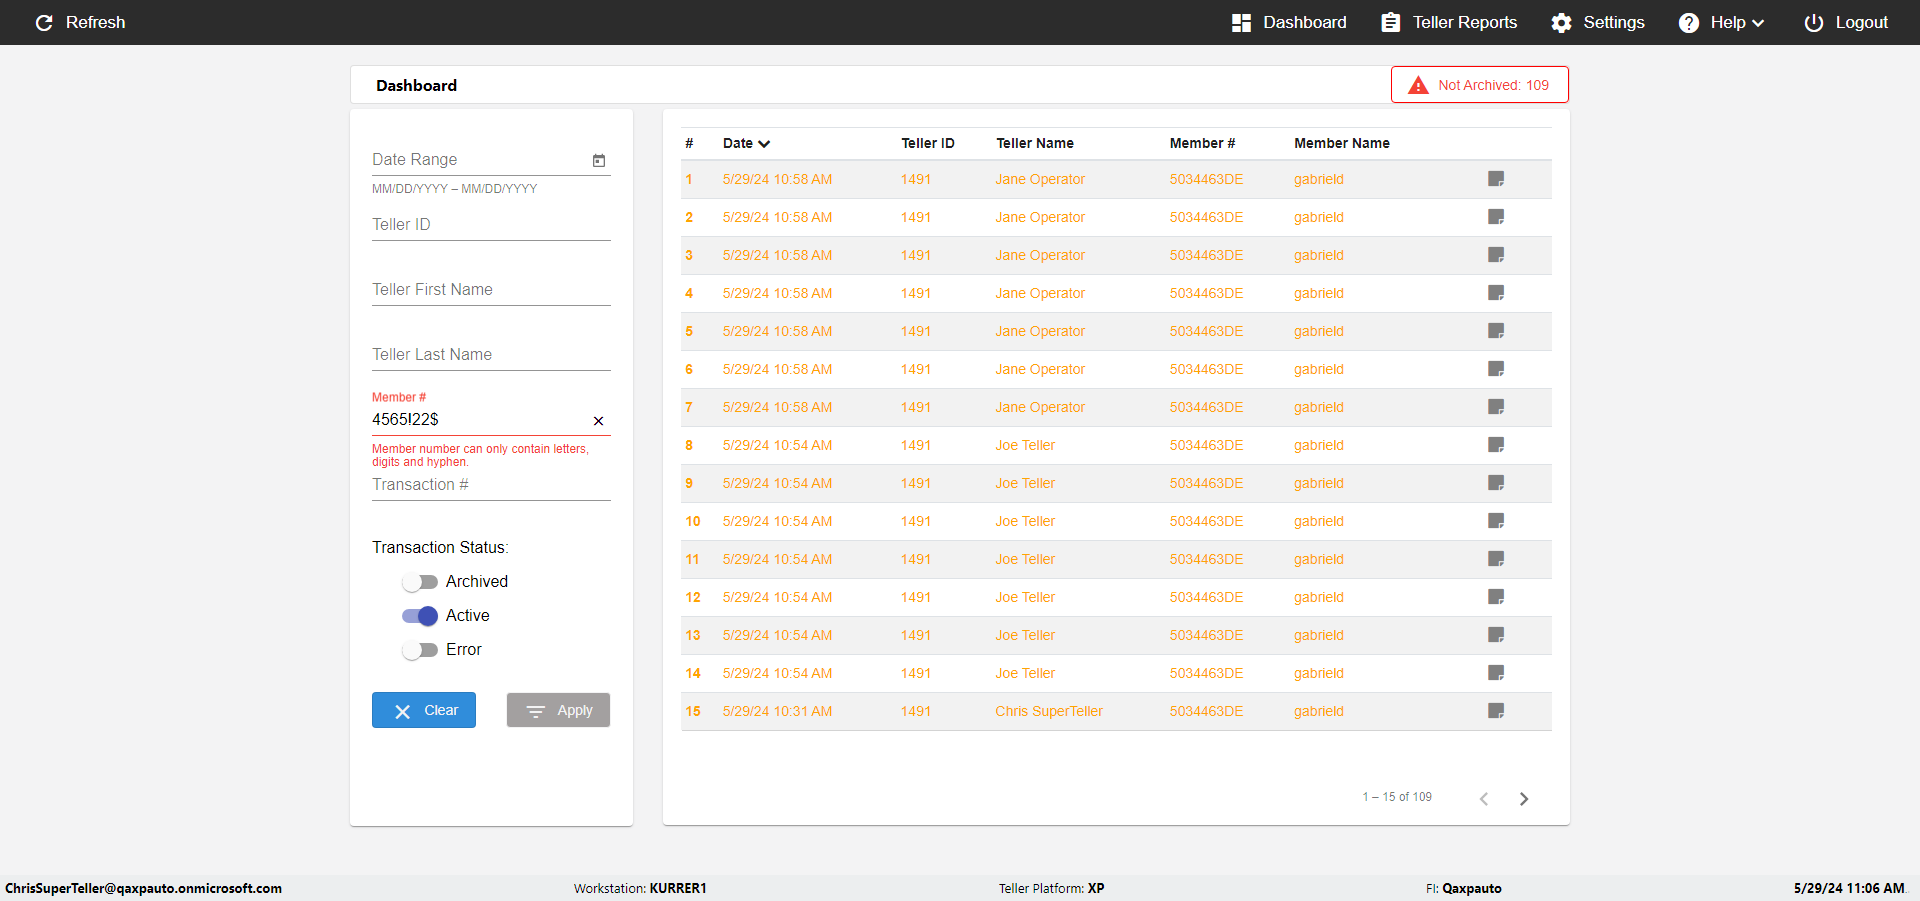This screenshot has width=1920, height=901.
Task: Open the Dashboard menu item
Action: click(x=1289, y=22)
